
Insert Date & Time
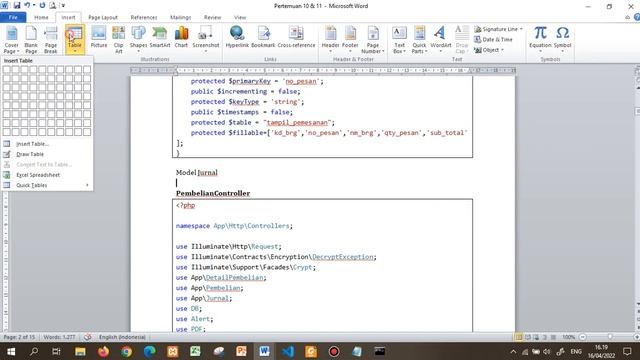[x=493, y=40]
